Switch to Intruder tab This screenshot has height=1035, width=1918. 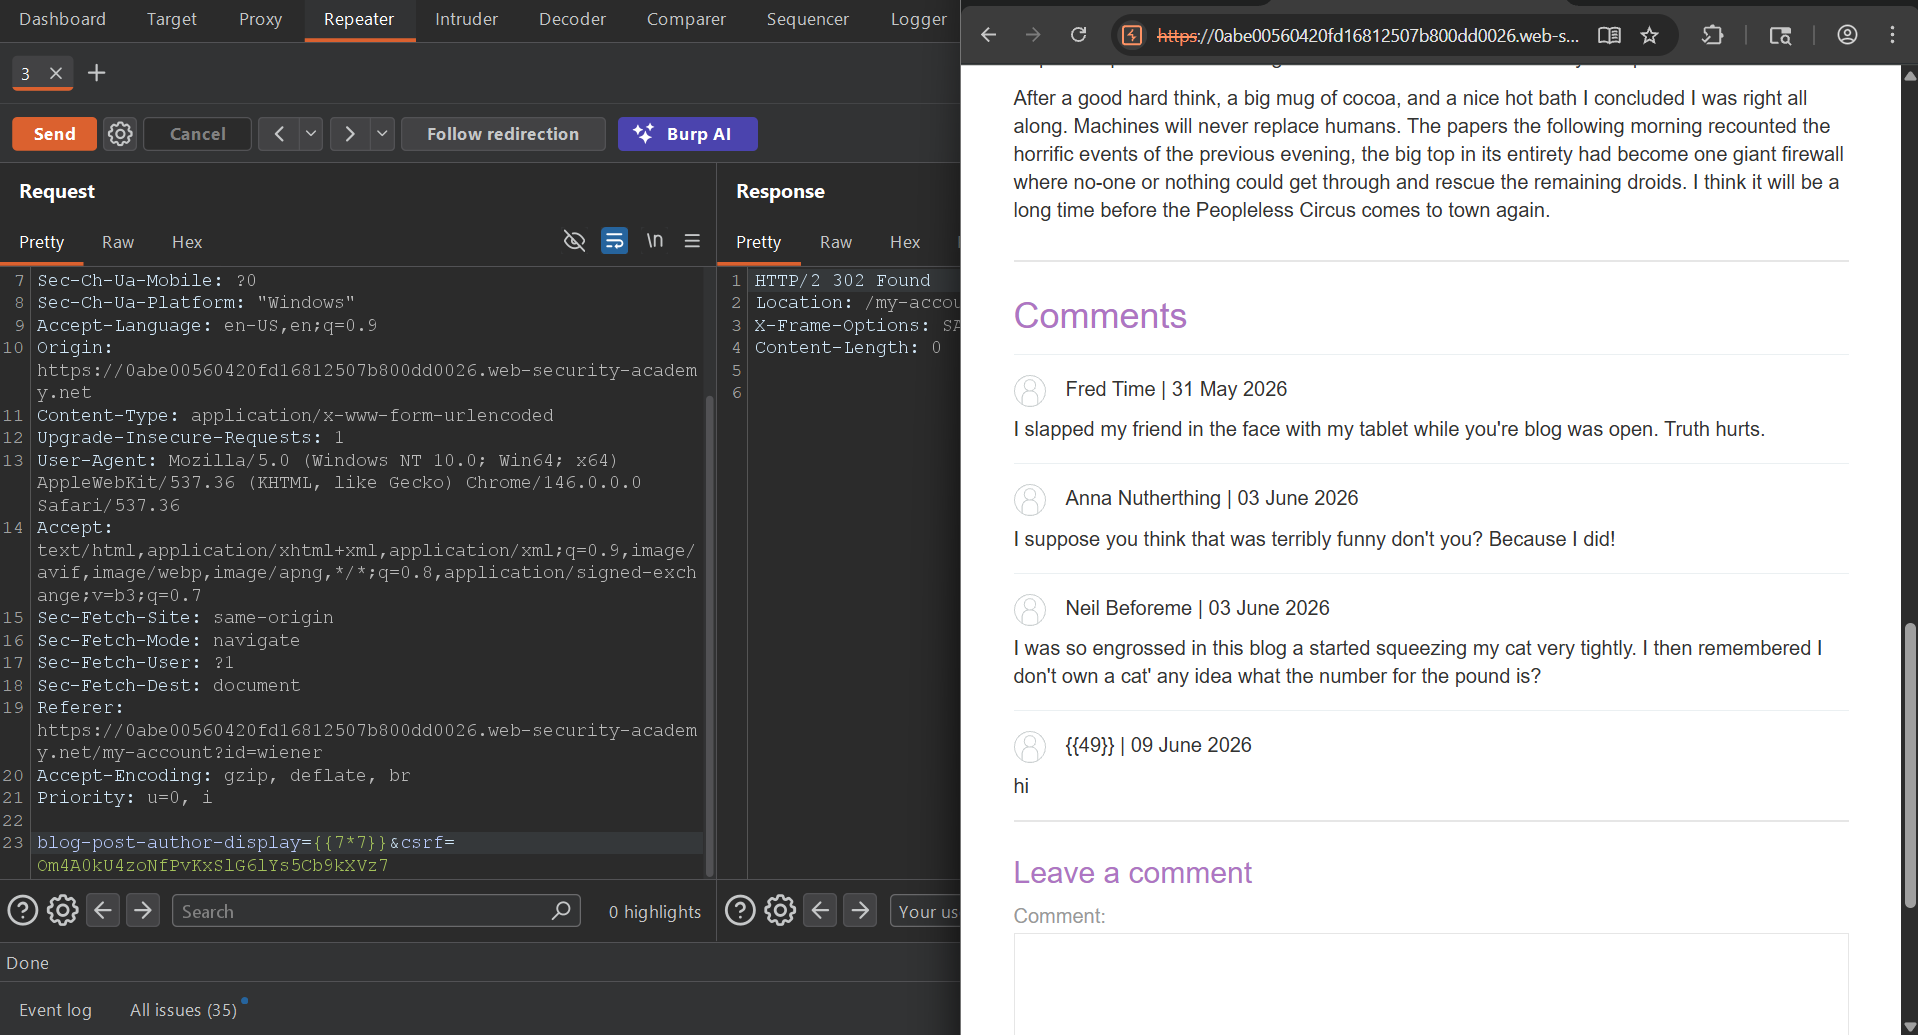point(466,19)
